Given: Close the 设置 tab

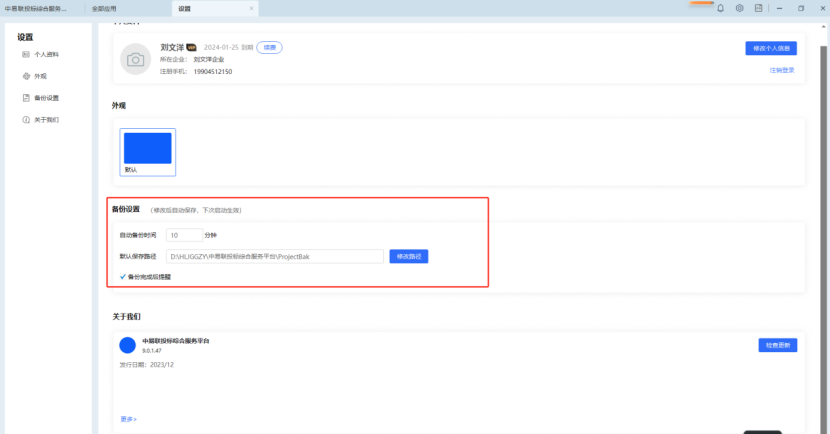Looking at the screenshot, I should (x=251, y=8).
